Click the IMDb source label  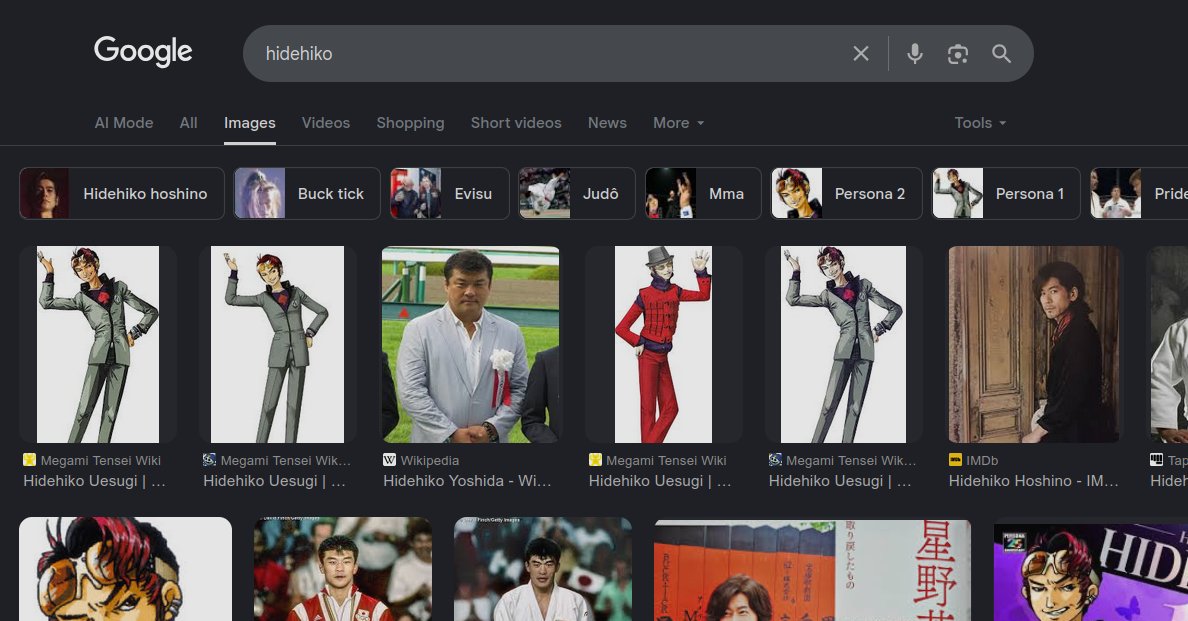coord(982,460)
